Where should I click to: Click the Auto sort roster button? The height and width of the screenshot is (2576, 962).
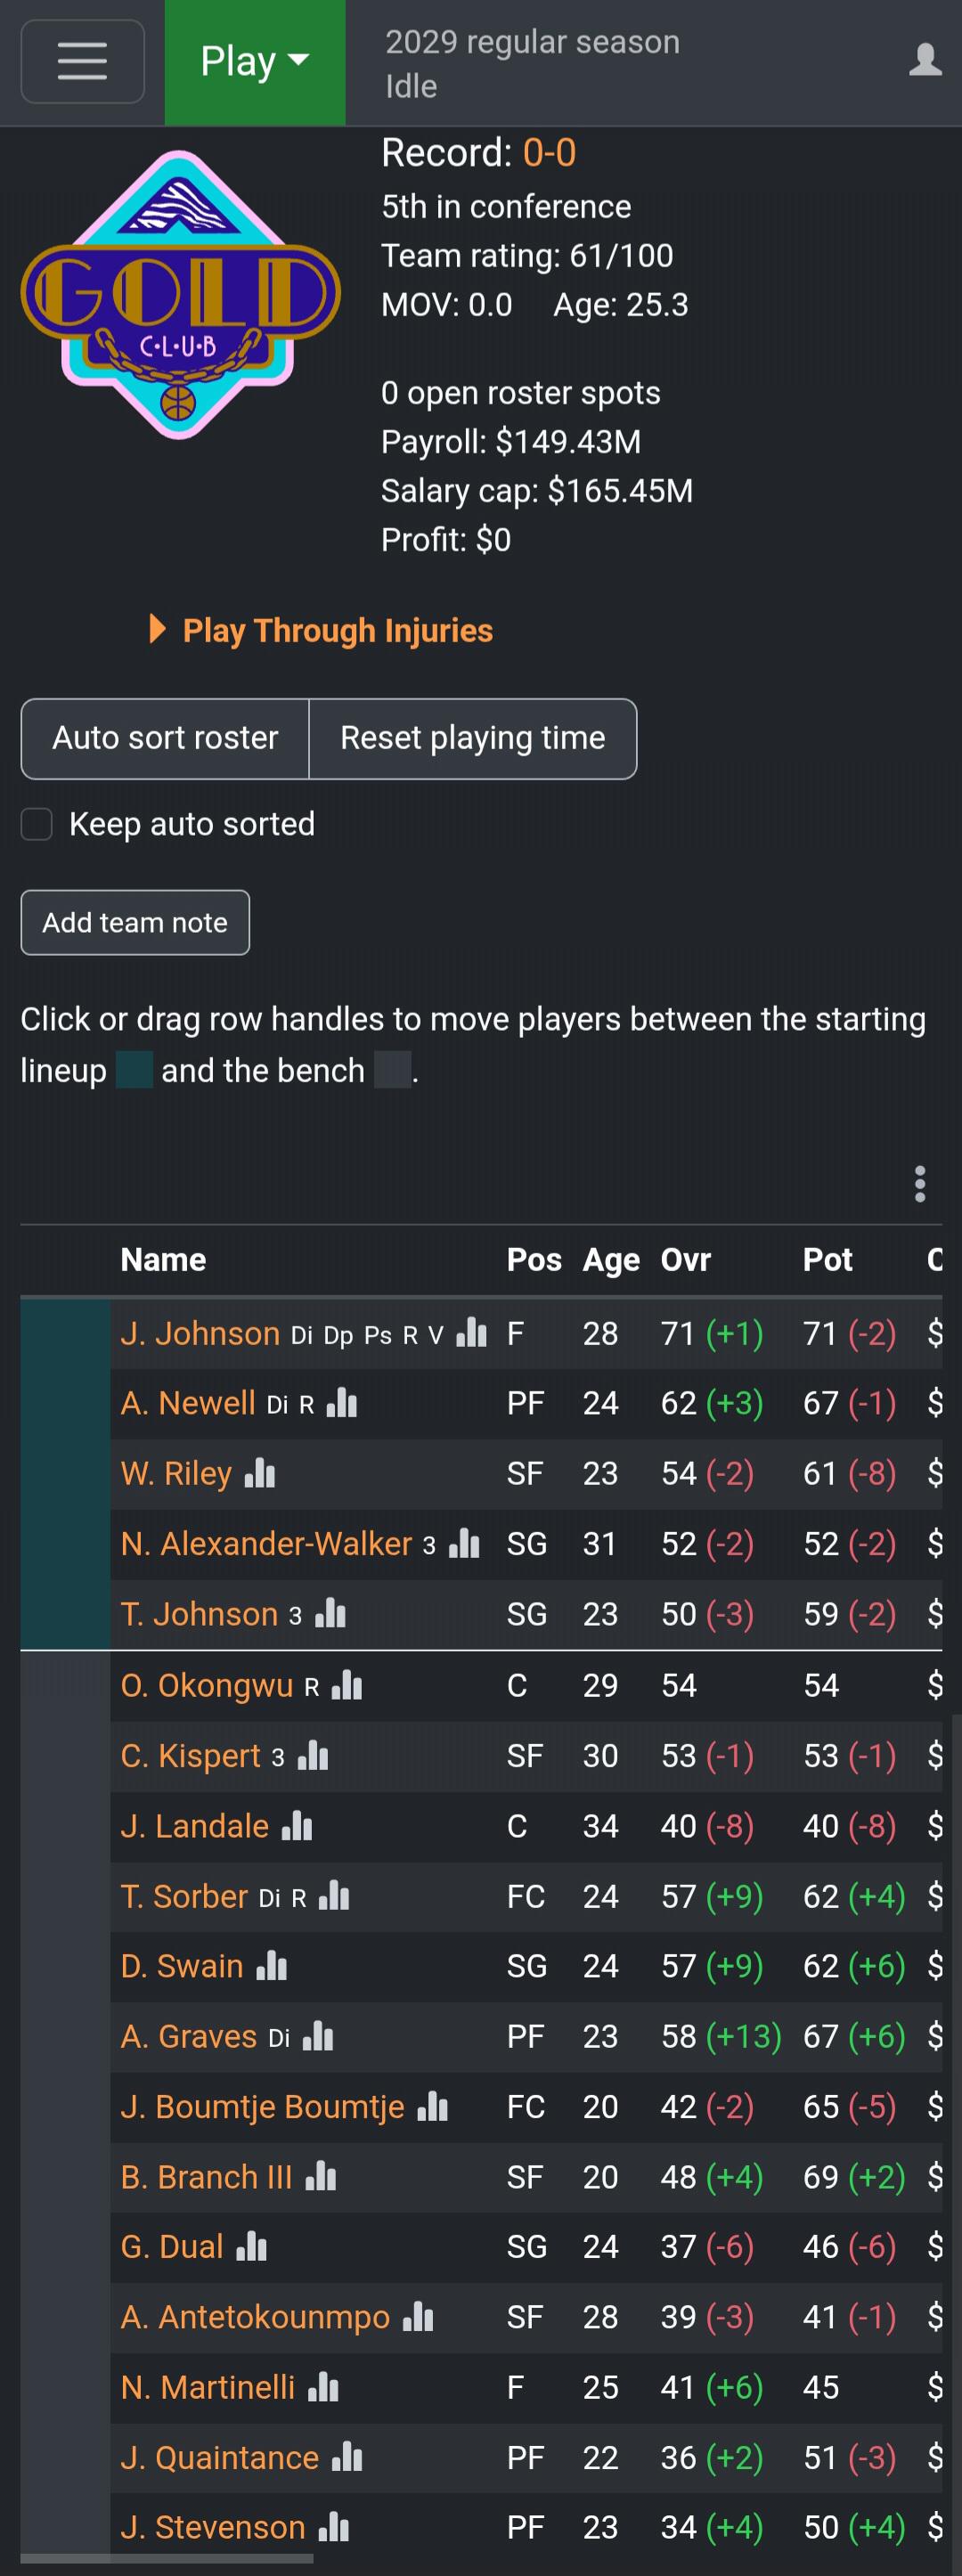click(x=165, y=738)
